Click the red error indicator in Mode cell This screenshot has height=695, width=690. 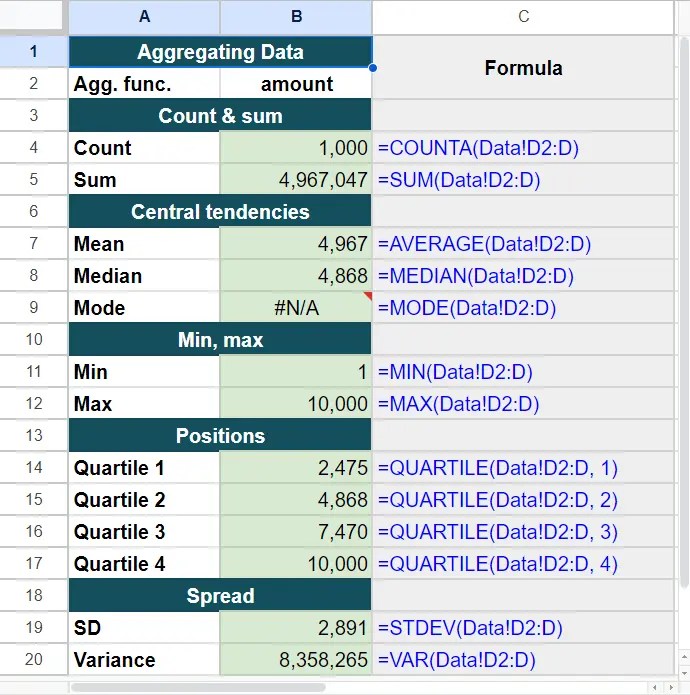pyautogui.click(x=367, y=296)
